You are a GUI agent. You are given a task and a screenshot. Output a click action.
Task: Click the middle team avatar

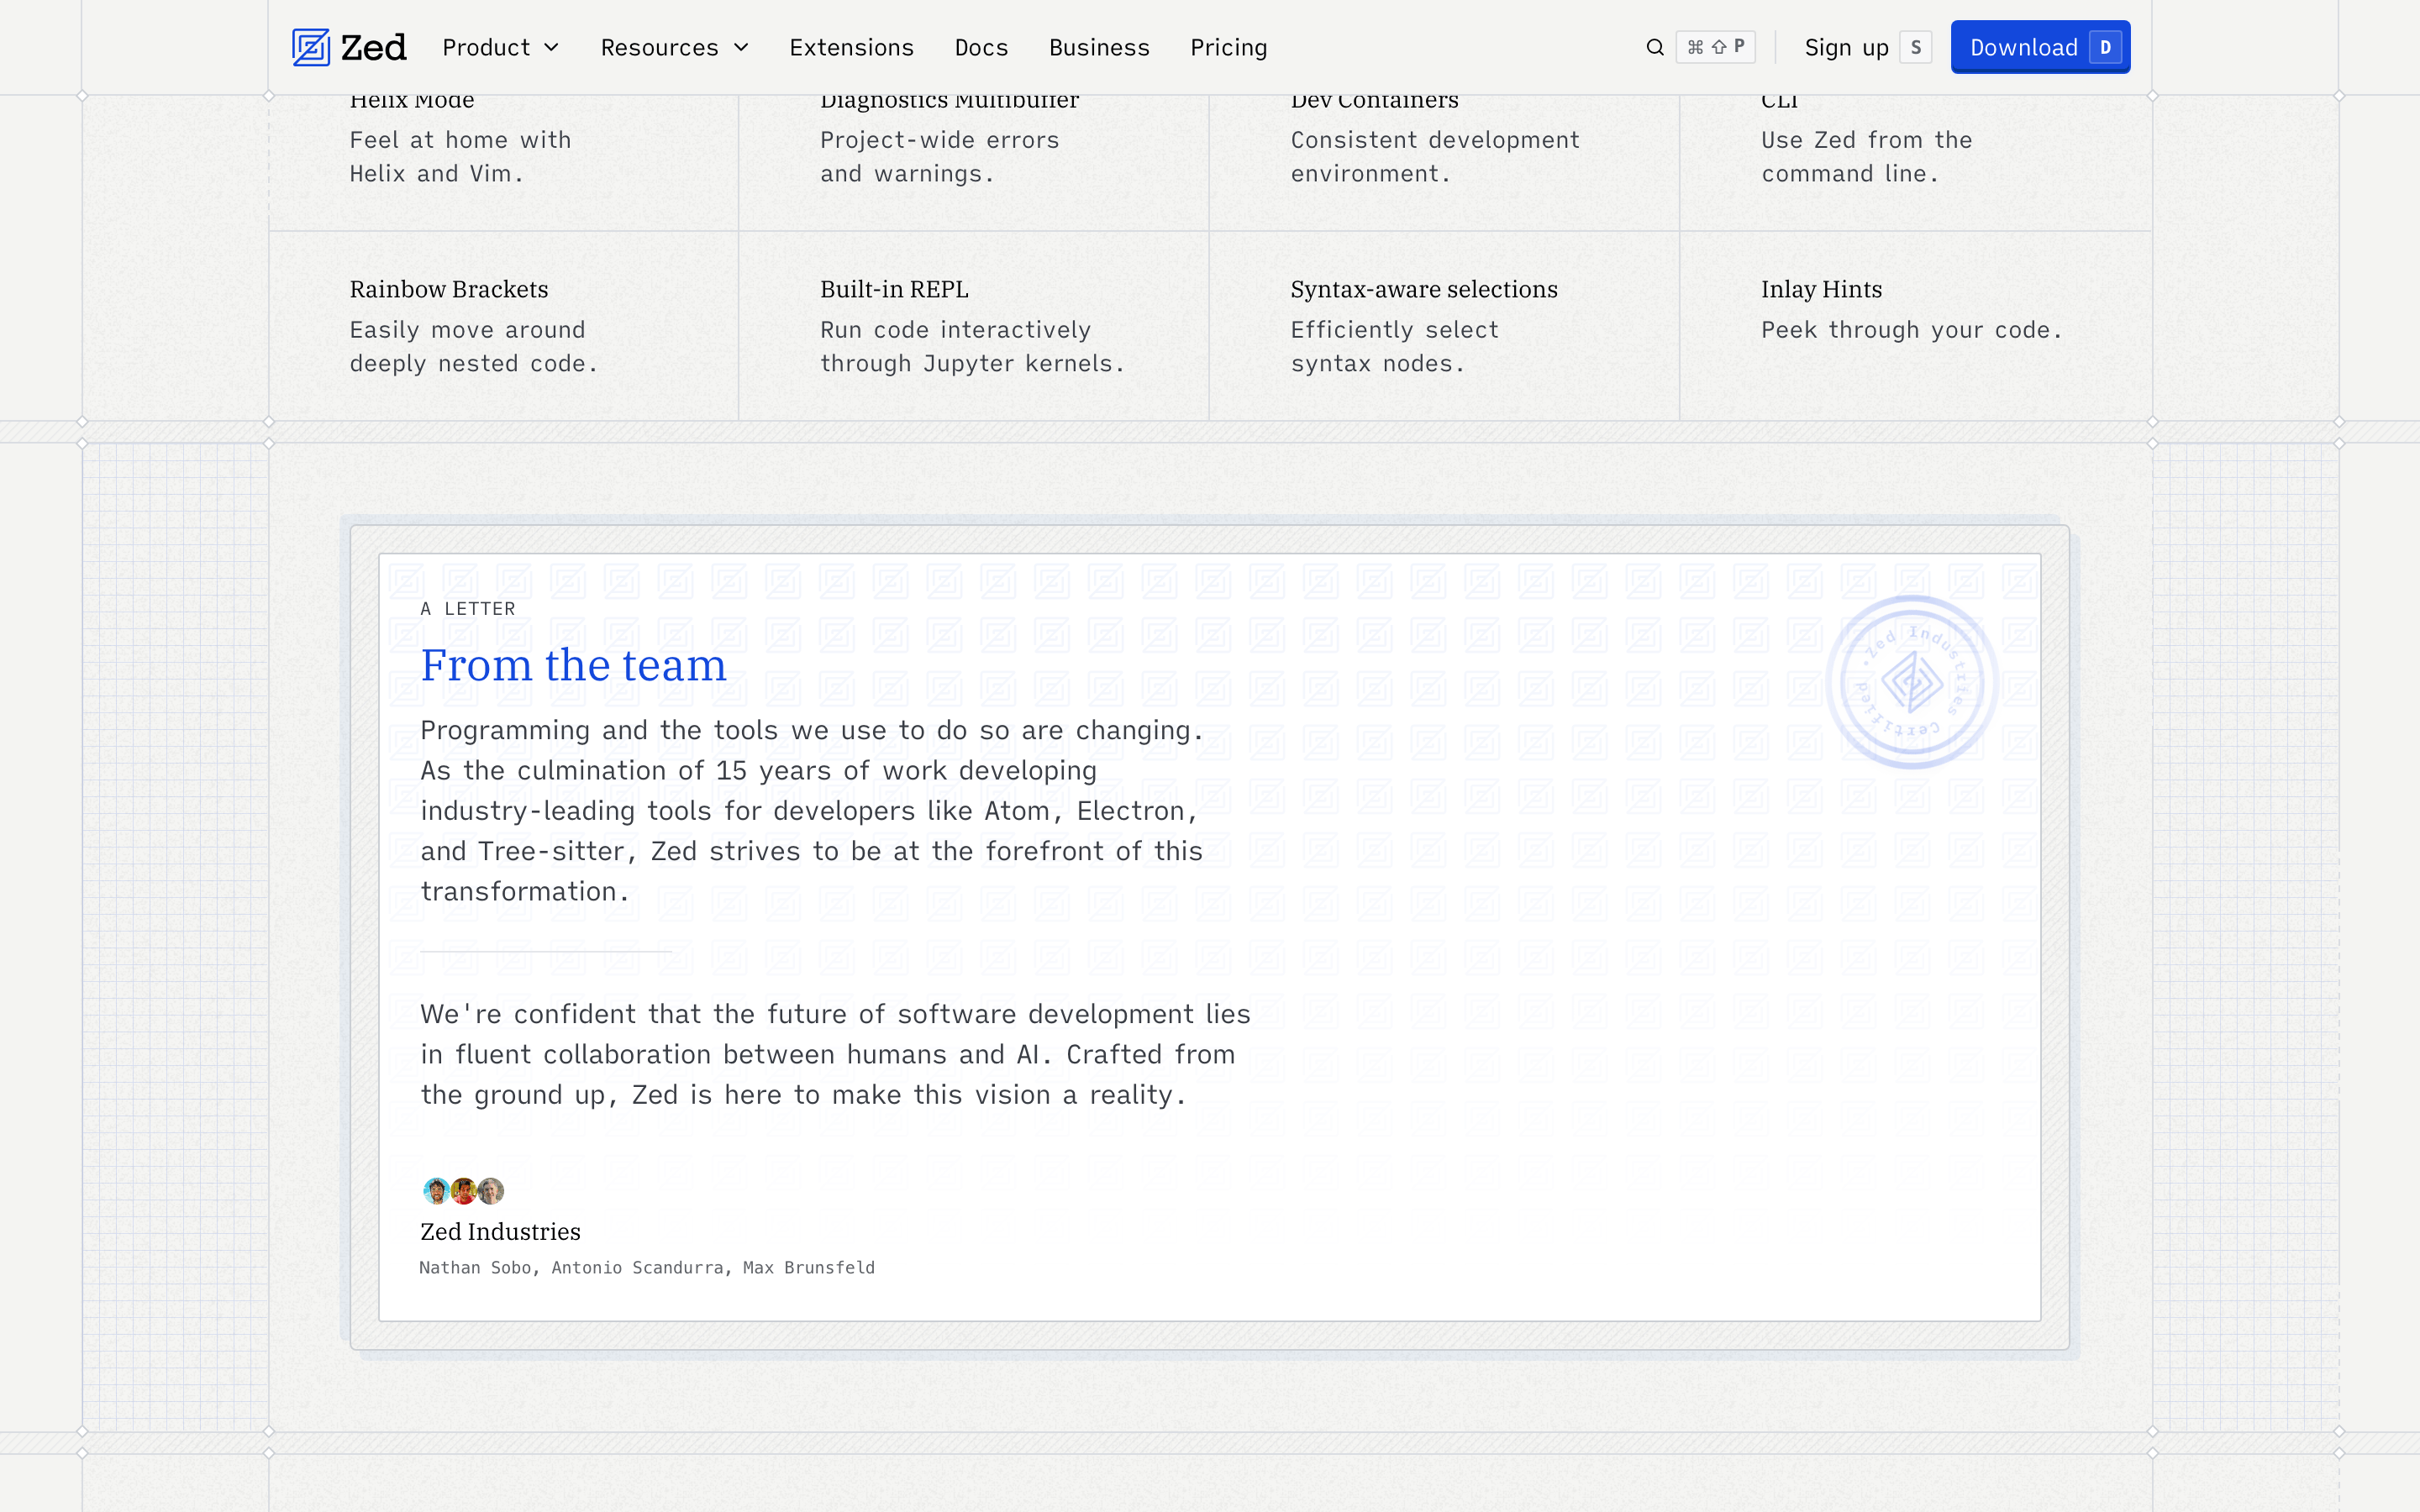(463, 1190)
